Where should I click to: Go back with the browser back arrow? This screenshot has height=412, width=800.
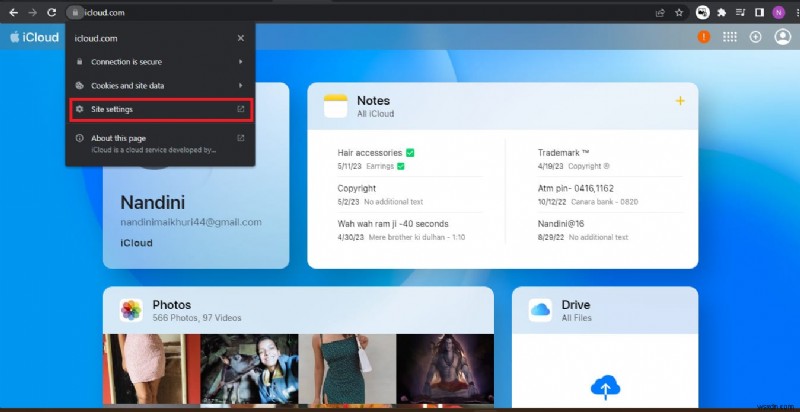[x=14, y=13]
